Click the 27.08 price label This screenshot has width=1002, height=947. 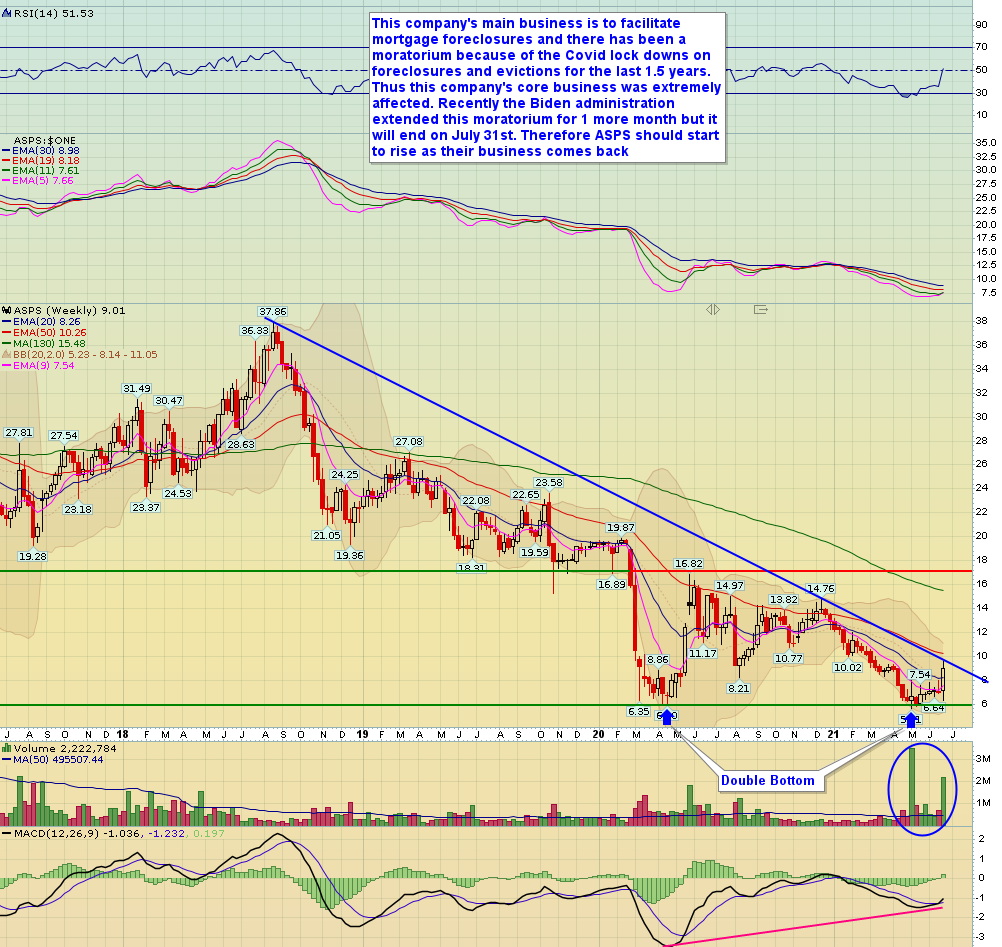(408, 442)
